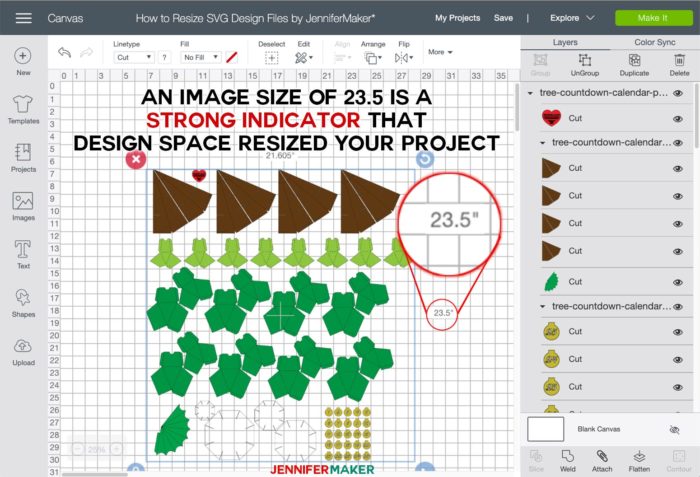Open the Templates panel

[x=23, y=109]
